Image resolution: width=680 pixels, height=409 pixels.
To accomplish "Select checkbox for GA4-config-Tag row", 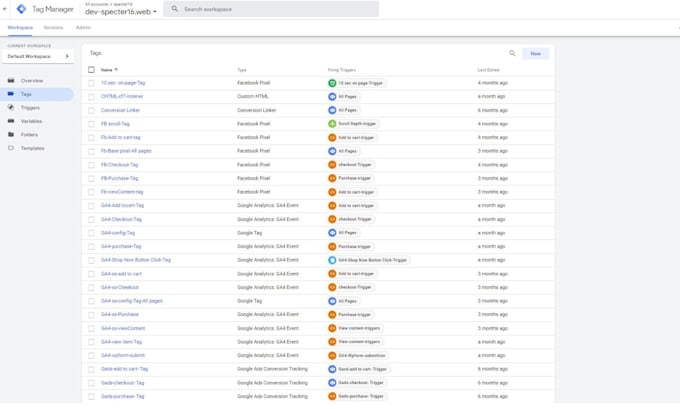I will 91,233.
